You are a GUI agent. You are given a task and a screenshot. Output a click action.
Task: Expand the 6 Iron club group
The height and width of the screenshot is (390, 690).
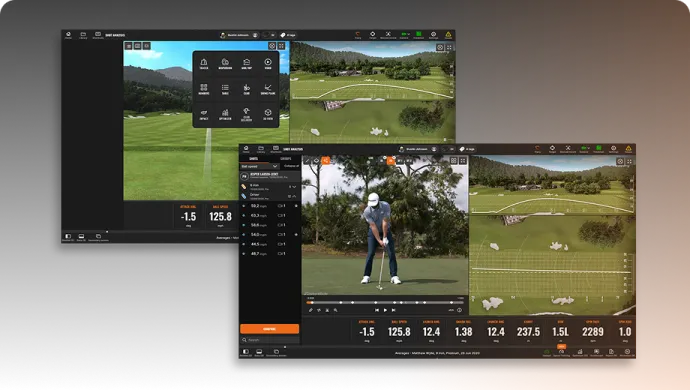[x=294, y=187]
